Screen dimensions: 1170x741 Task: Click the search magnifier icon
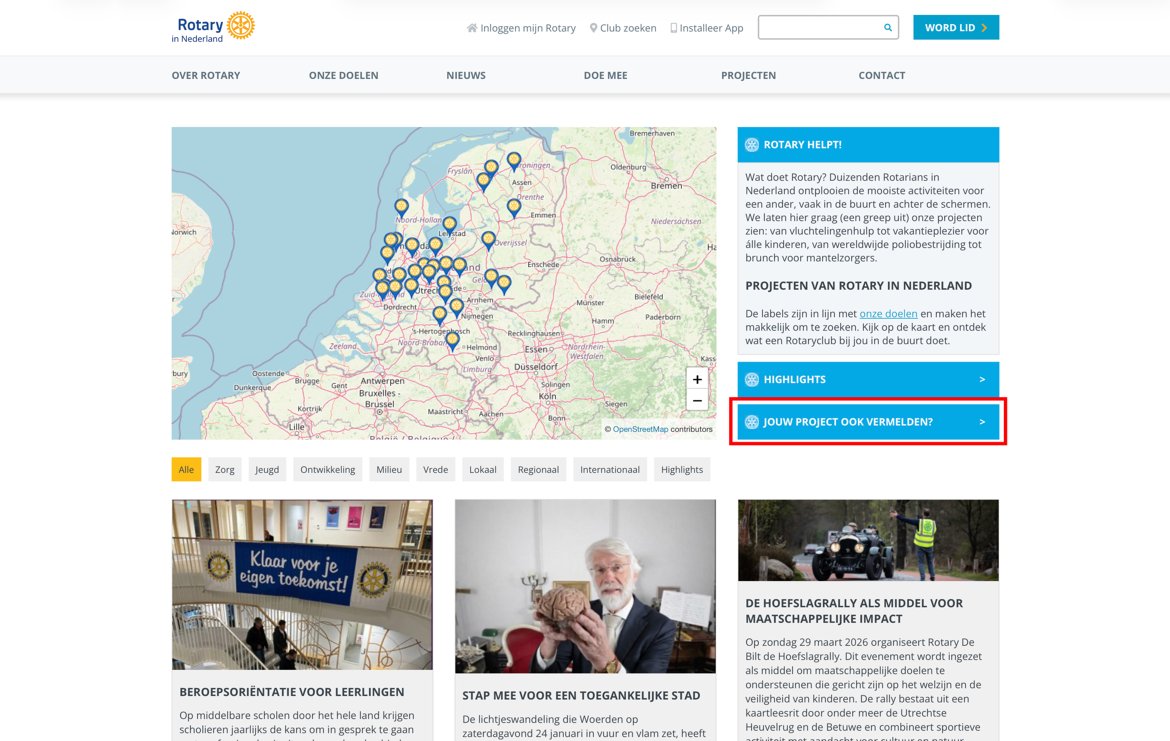pos(887,28)
